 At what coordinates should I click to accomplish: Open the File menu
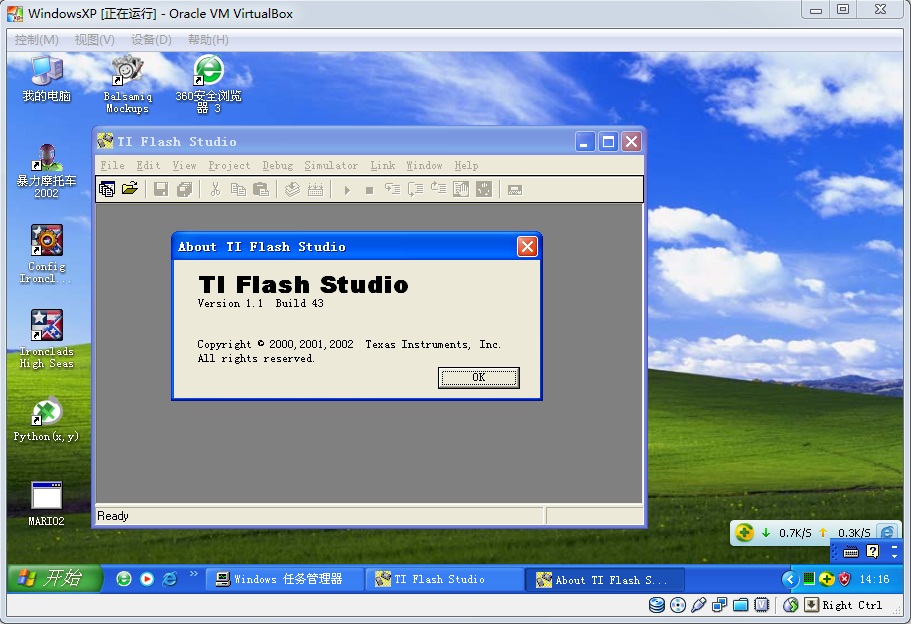point(112,166)
